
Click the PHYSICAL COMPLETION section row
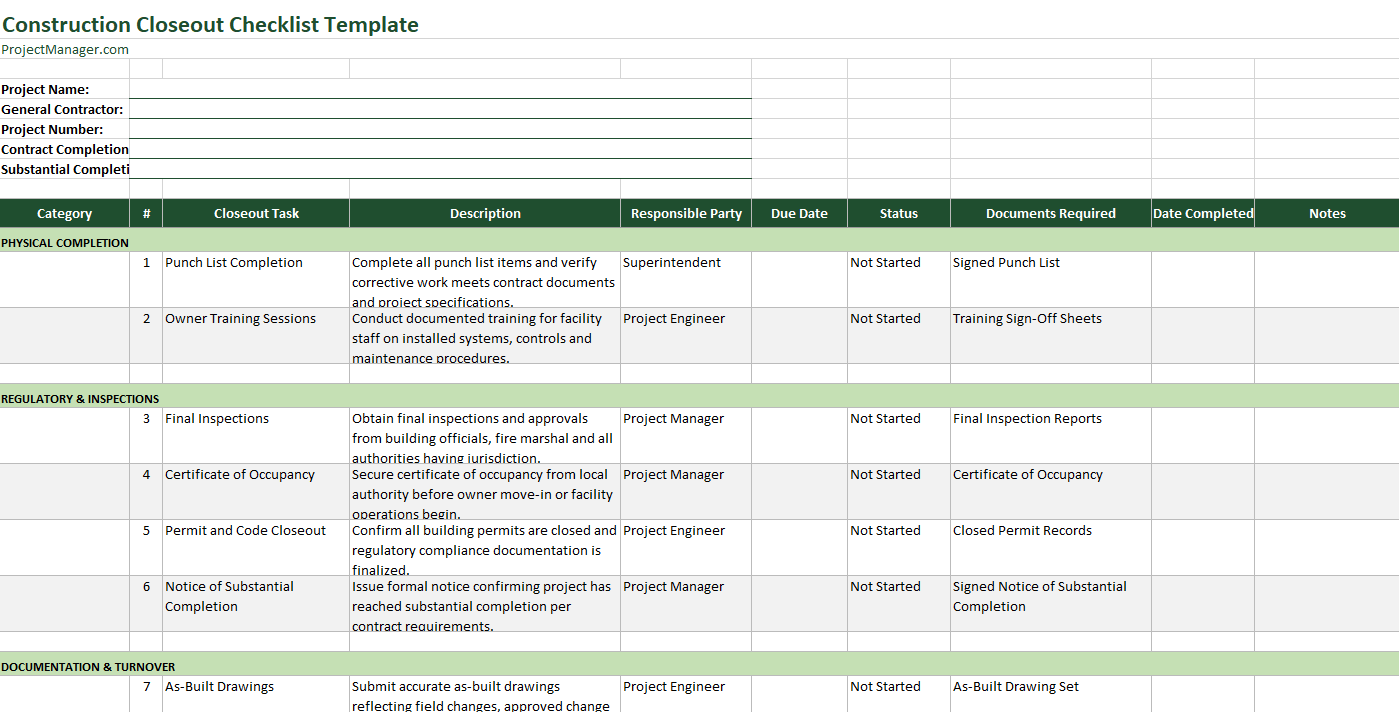pos(699,242)
